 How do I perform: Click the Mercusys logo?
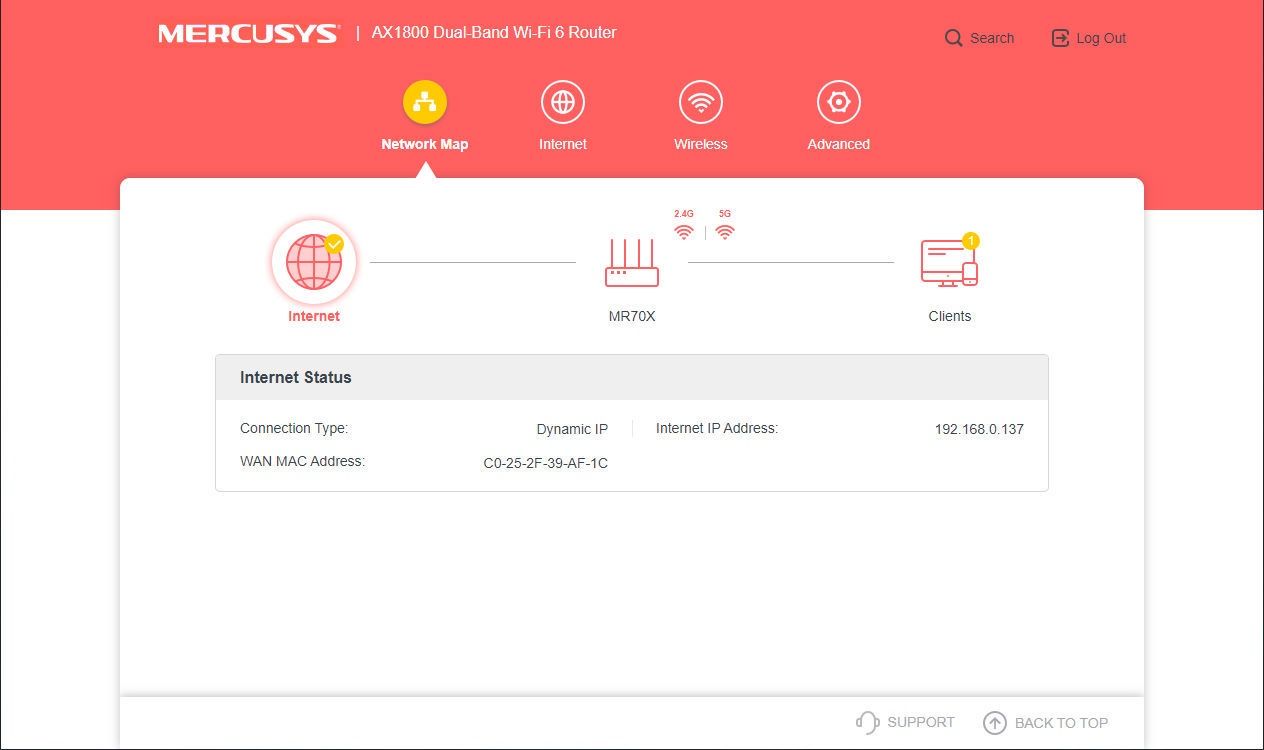pyautogui.click(x=249, y=34)
